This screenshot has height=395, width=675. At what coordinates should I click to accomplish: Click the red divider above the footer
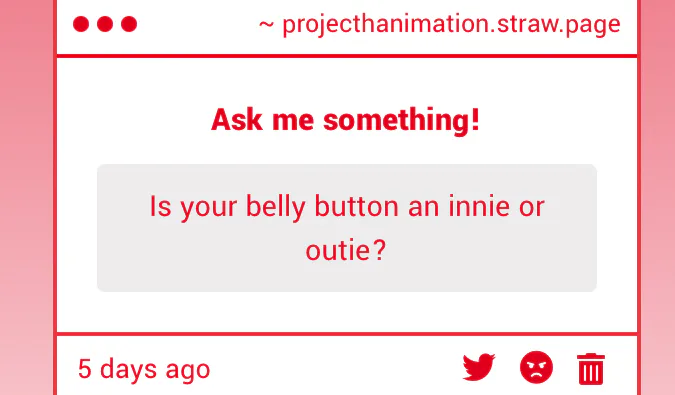[347, 334]
